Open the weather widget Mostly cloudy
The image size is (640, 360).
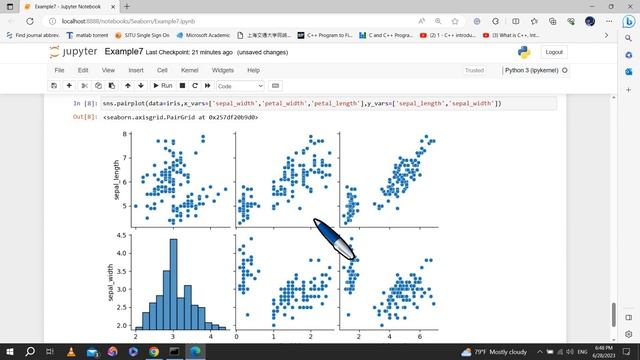494,351
